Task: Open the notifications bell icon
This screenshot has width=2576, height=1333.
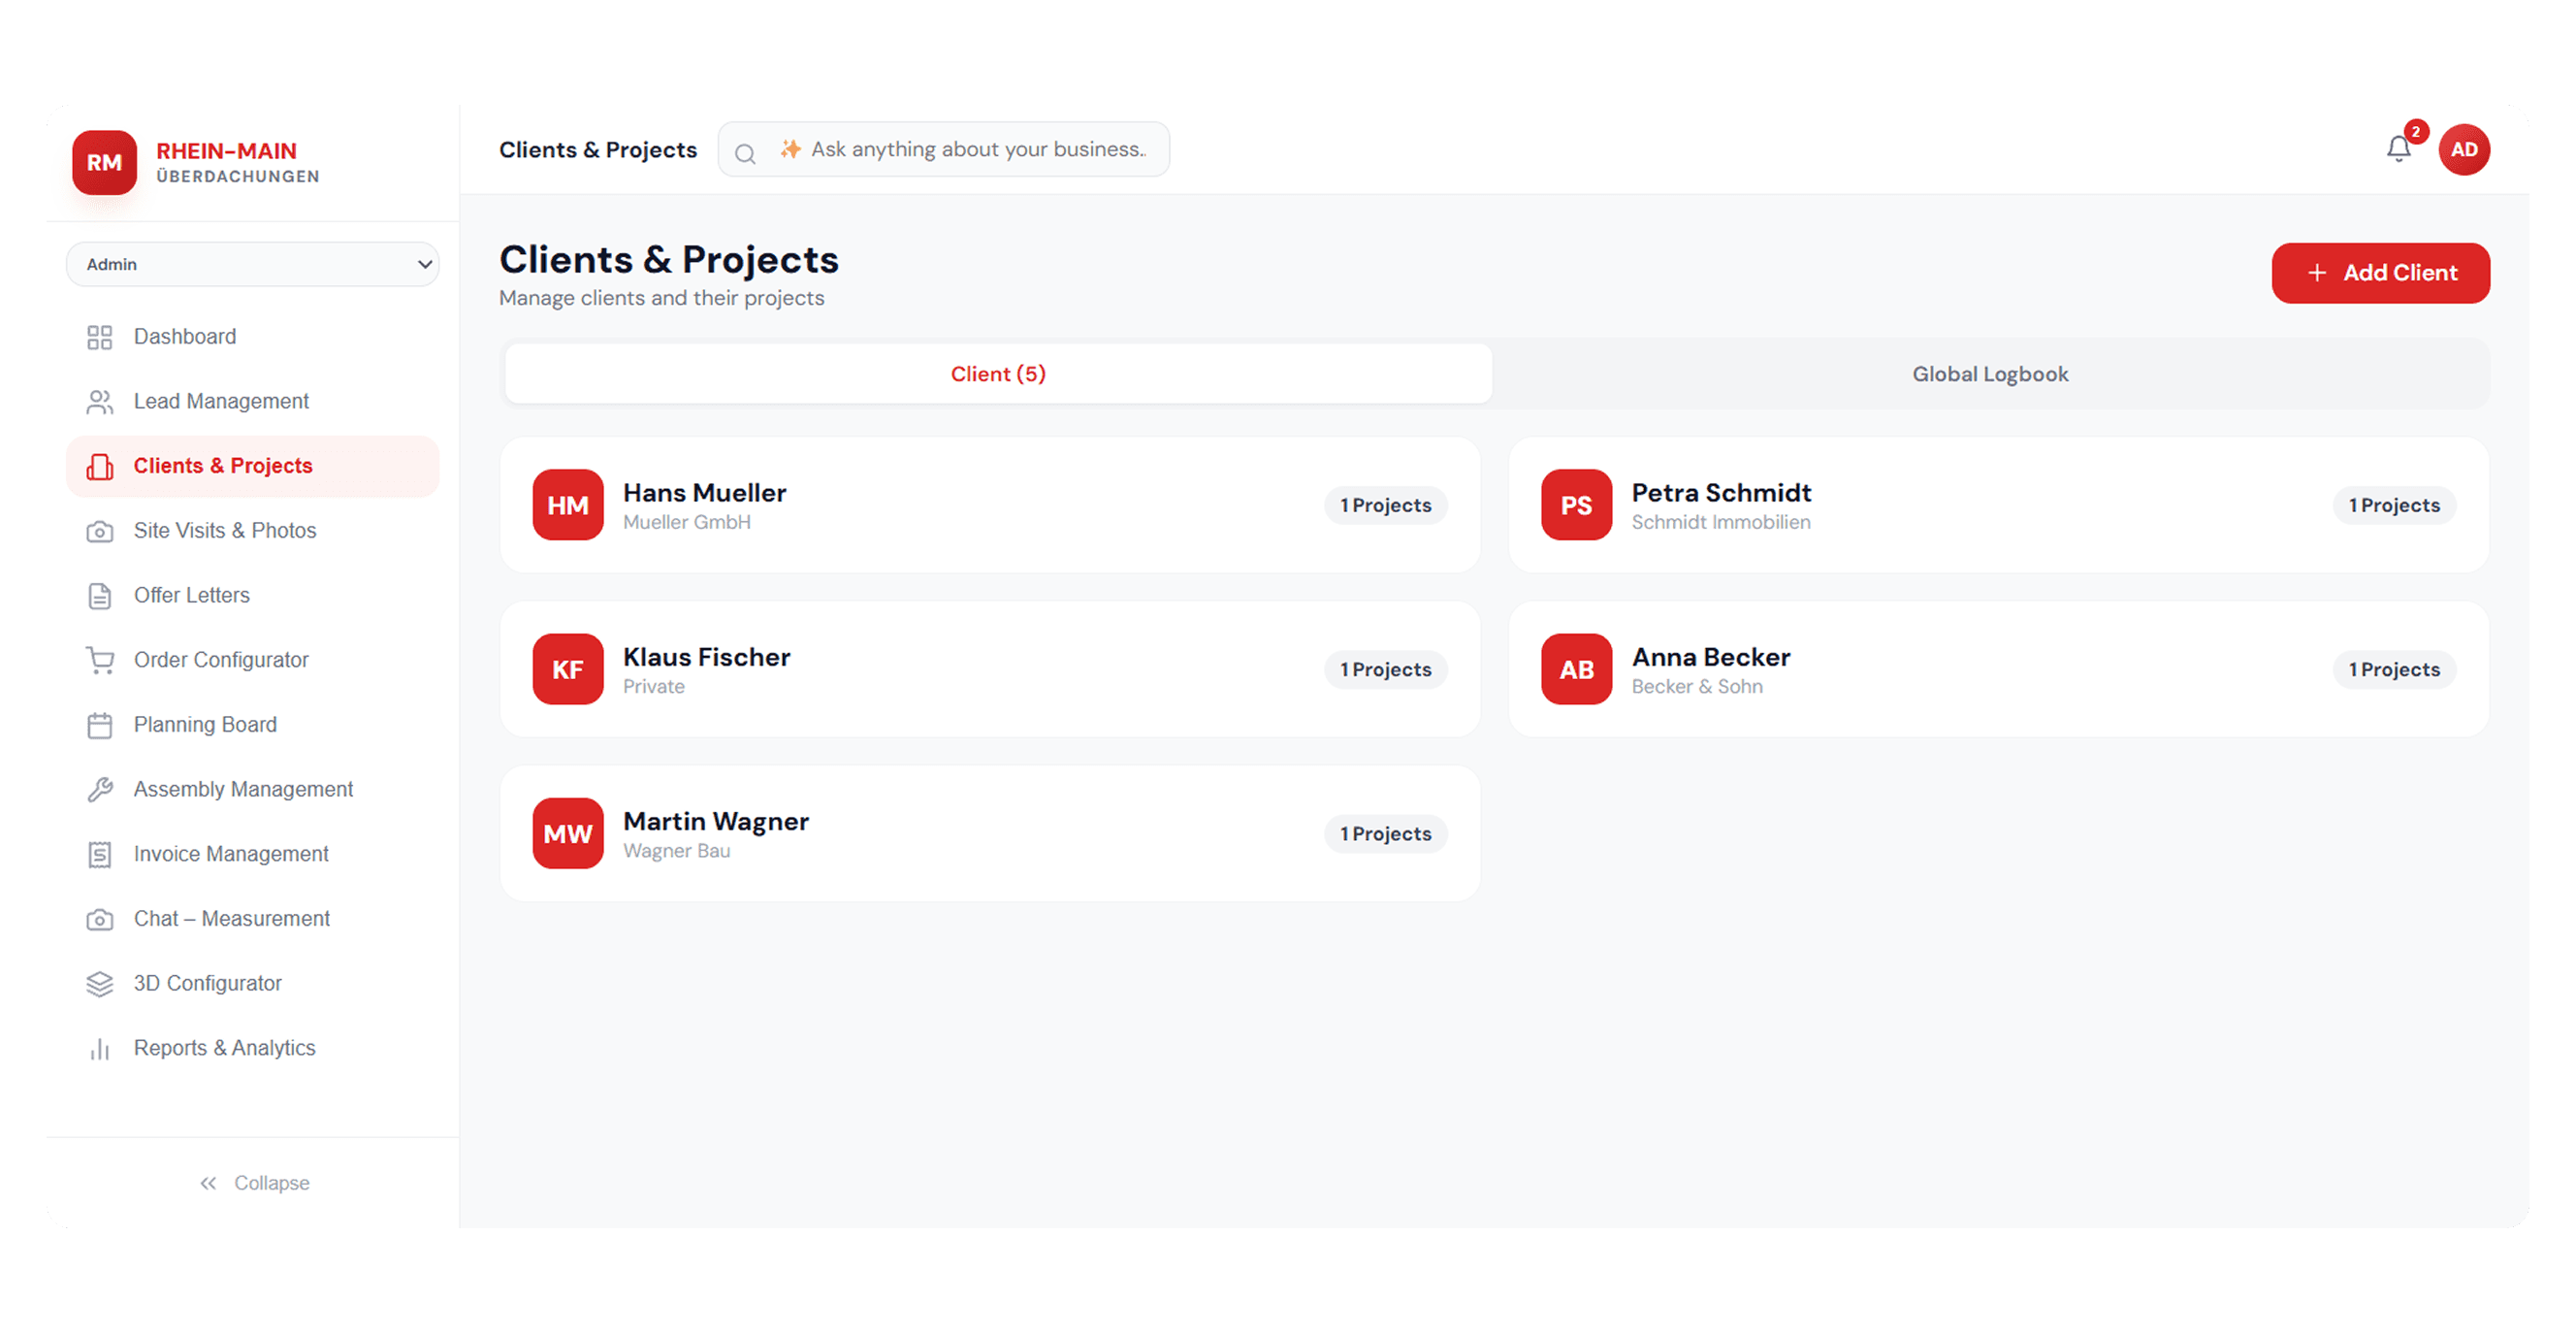Action: click(2398, 150)
